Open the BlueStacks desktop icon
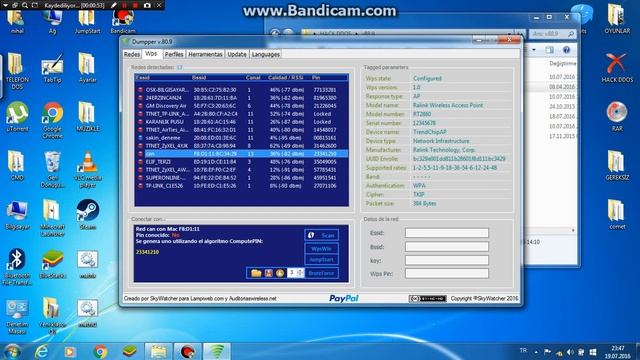This screenshot has width=640, height=360. (x=53, y=264)
